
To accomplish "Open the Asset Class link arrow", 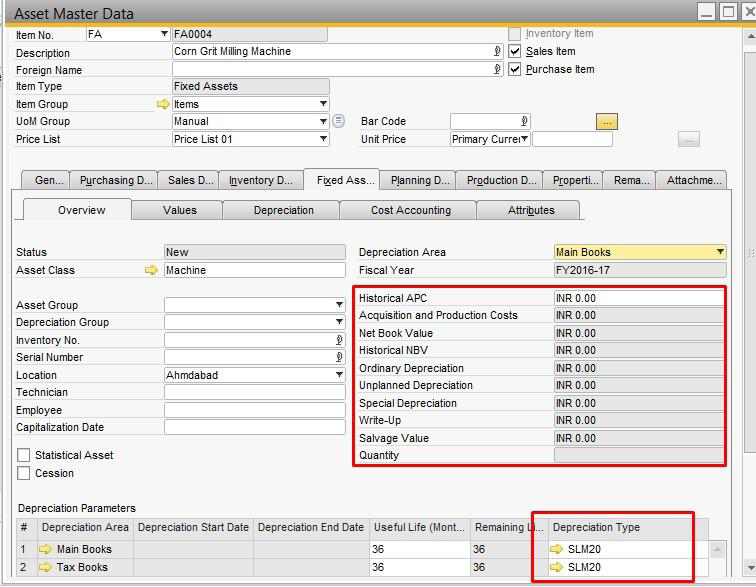I will (151, 270).
